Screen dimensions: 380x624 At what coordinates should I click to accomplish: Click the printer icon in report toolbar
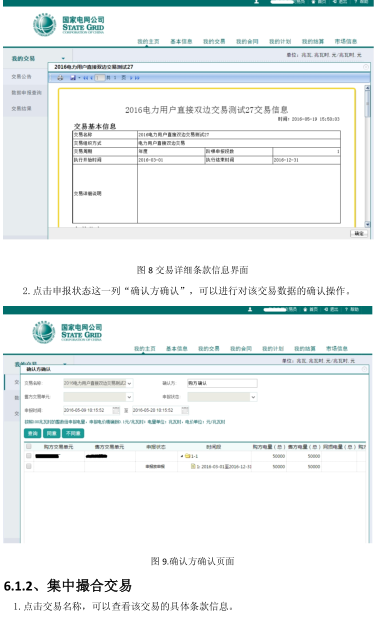tap(60, 78)
